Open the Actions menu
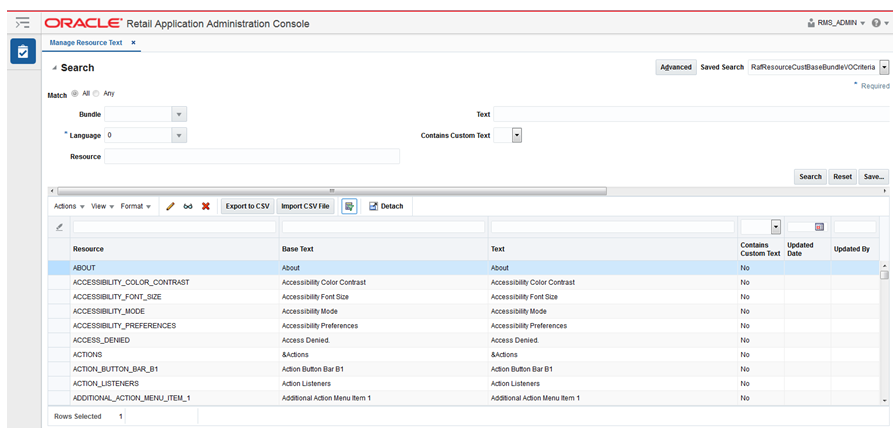 pos(69,206)
